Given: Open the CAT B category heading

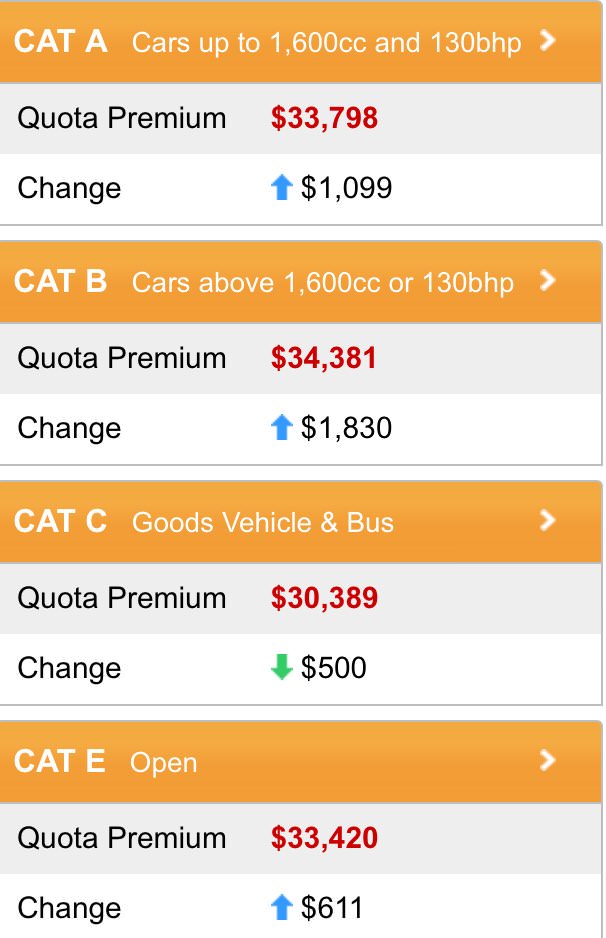Looking at the screenshot, I should 61,282.
